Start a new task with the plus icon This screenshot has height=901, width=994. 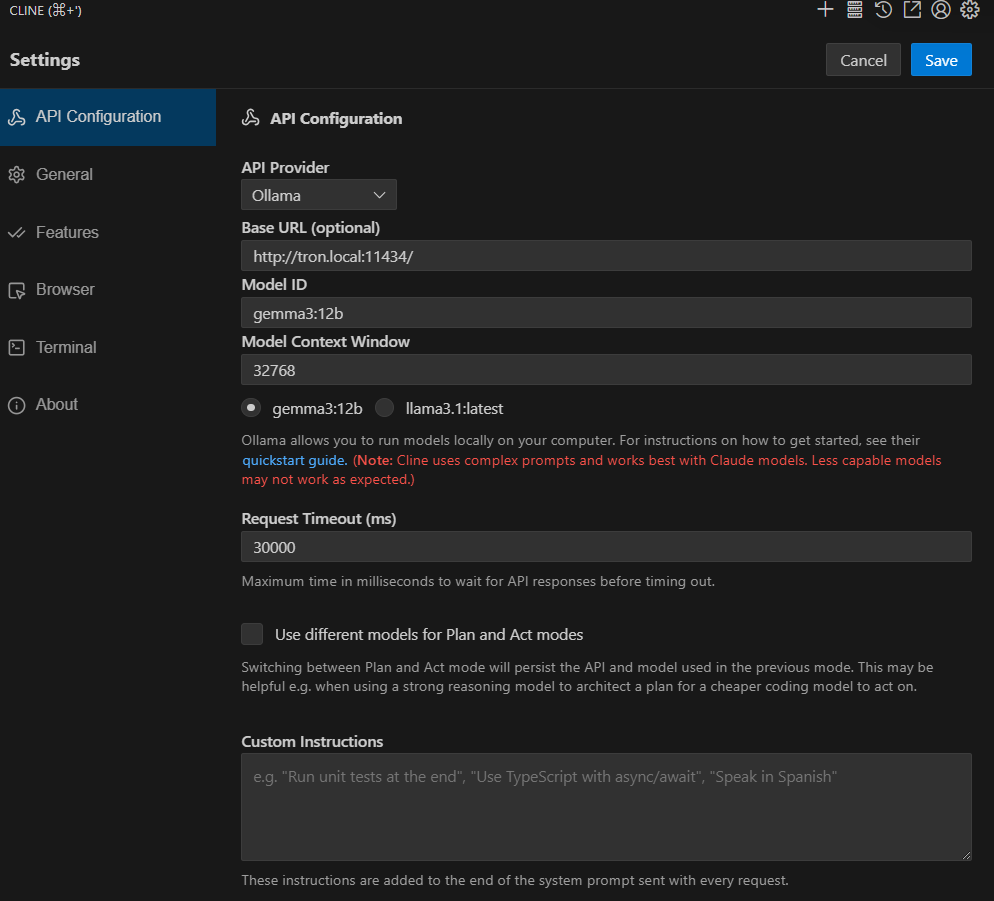(825, 10)
